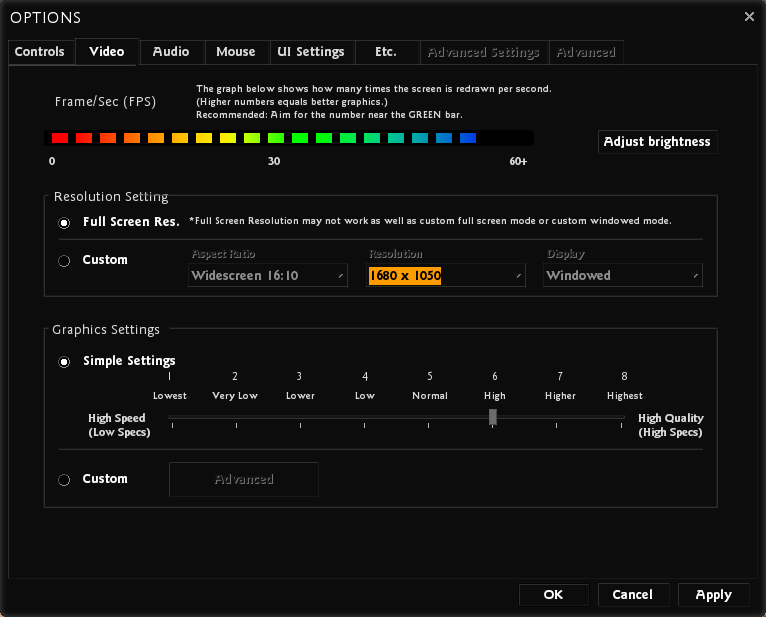This screenshot has height=617, width=766.
Task: Click the first red FPS bar segment
Action: [x=60, y=138]
